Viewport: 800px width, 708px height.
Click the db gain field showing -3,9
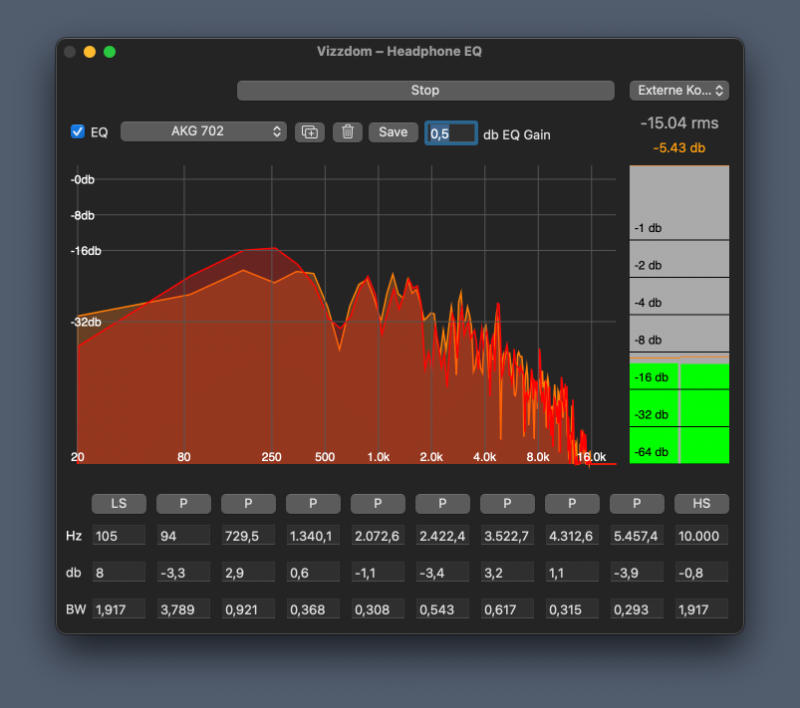point(637,572)
